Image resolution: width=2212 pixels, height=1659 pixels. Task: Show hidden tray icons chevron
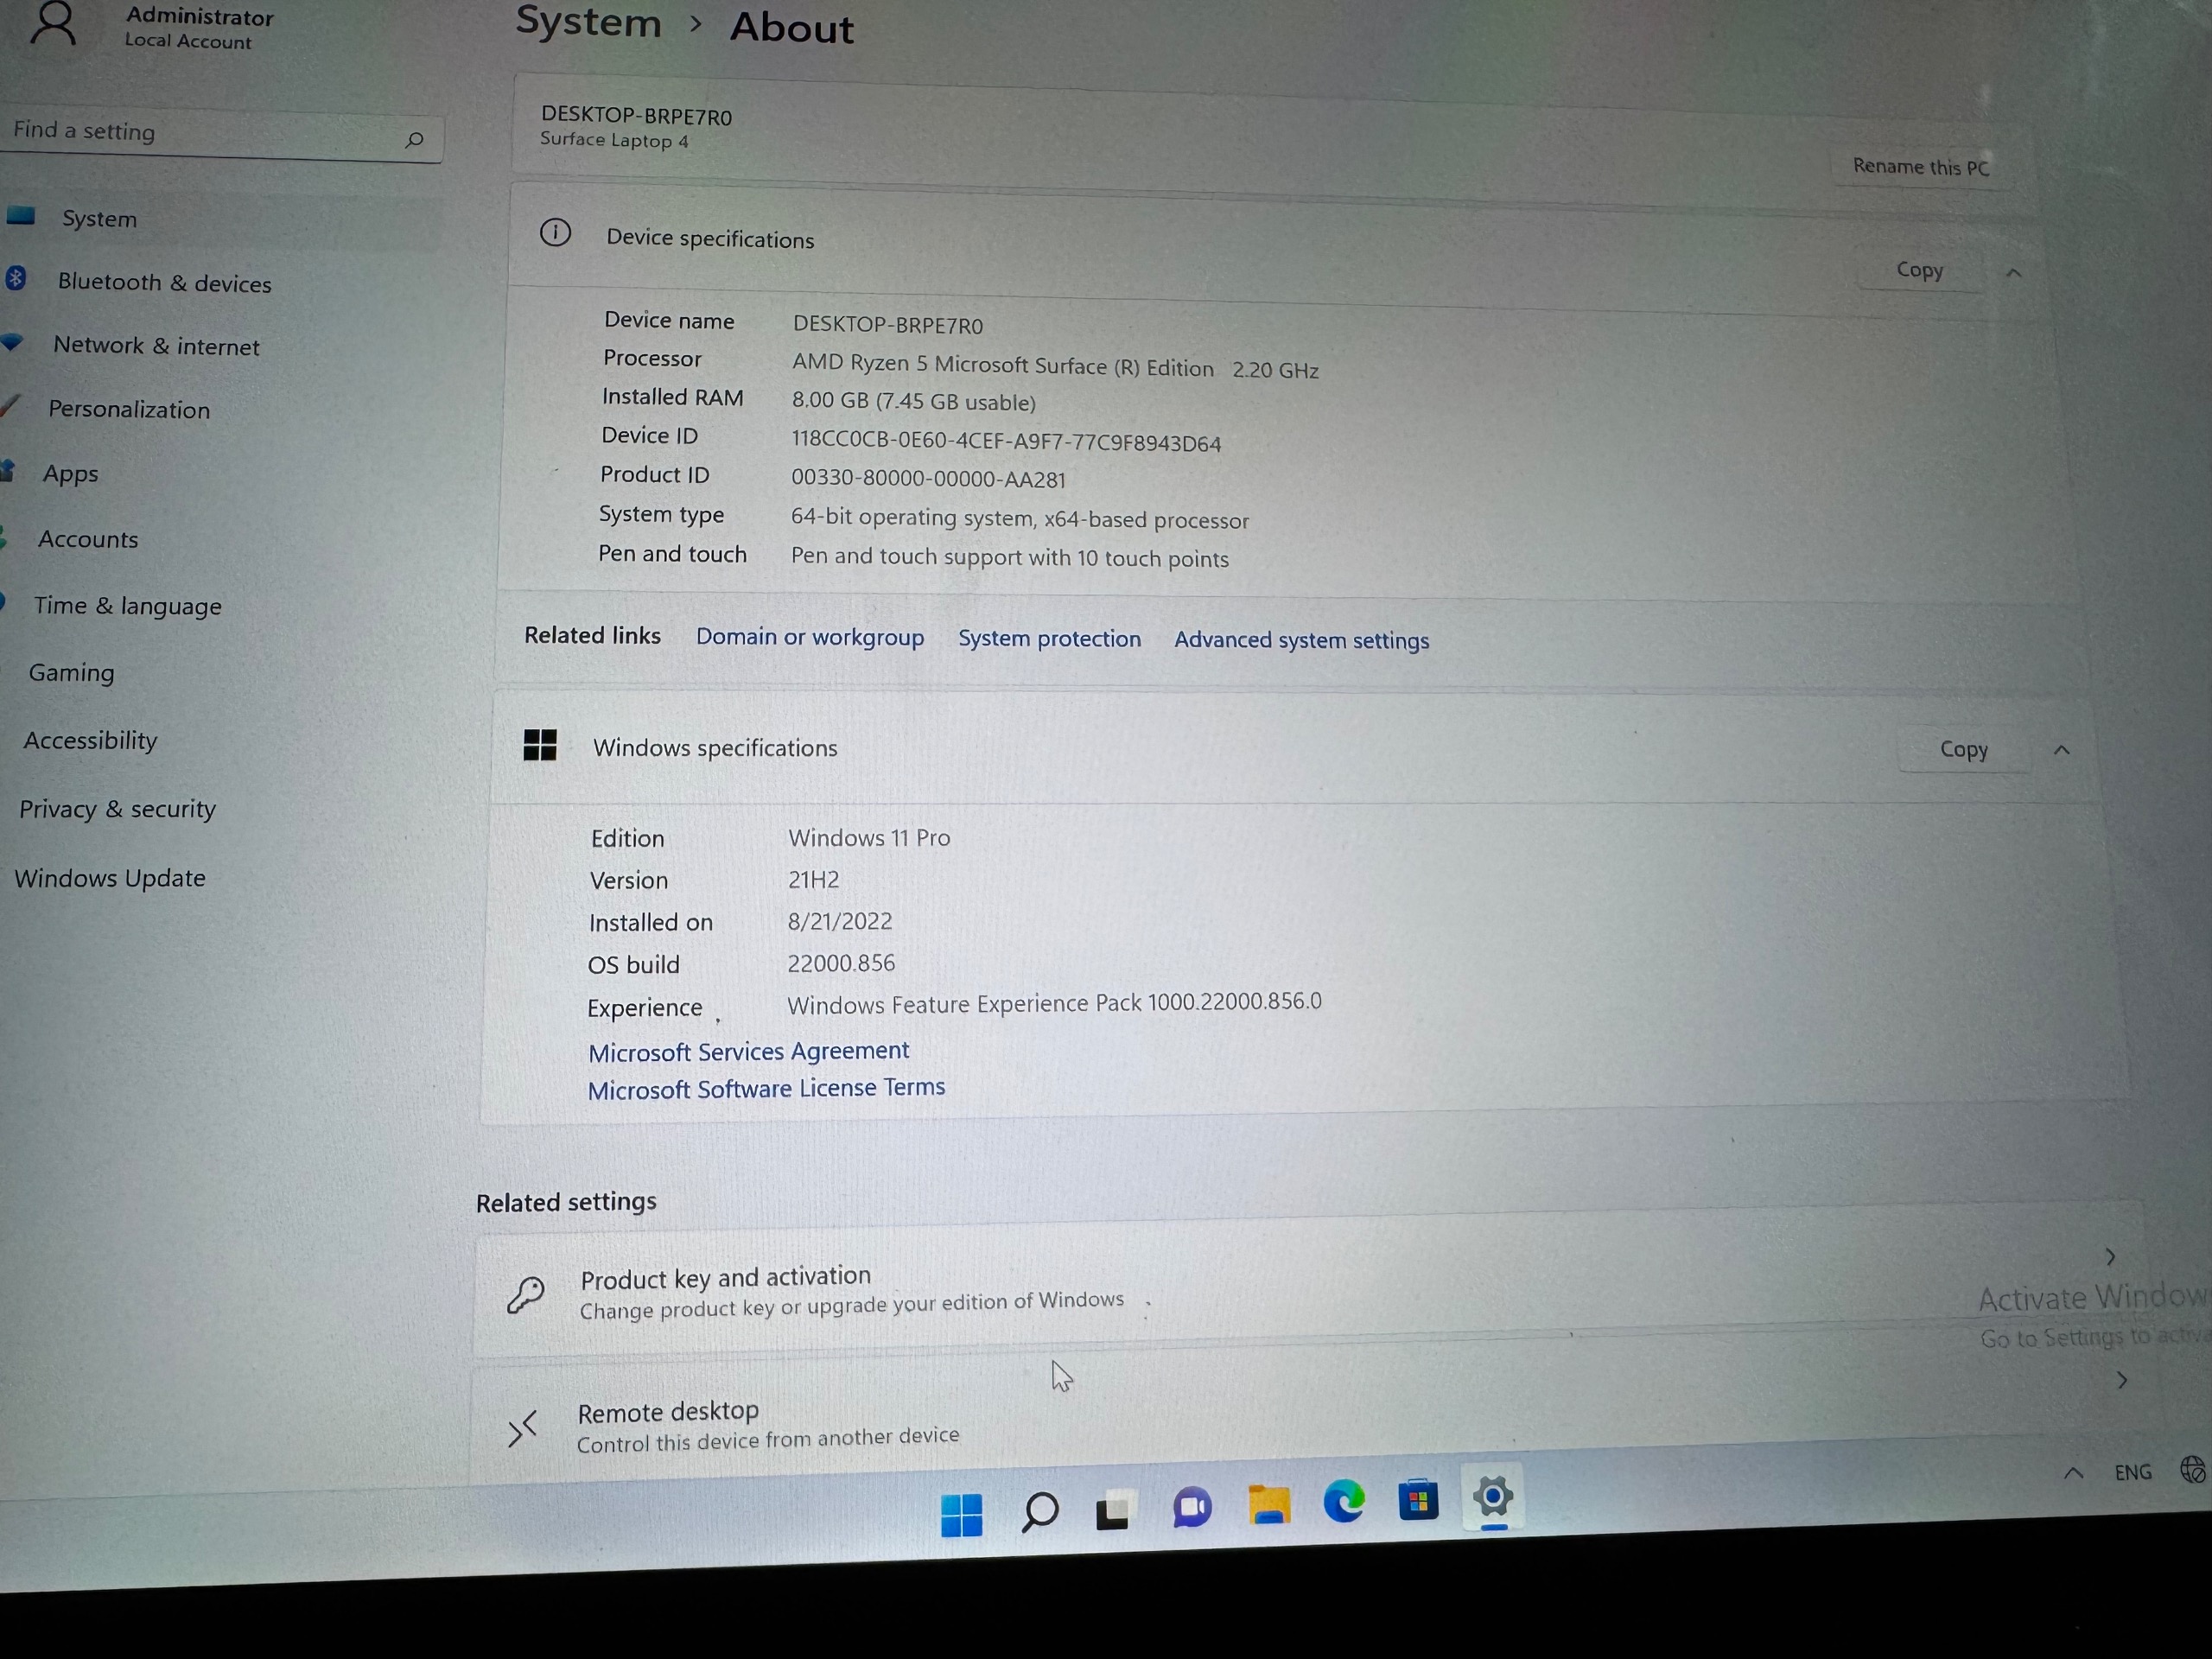(x=2073, y=1473)
